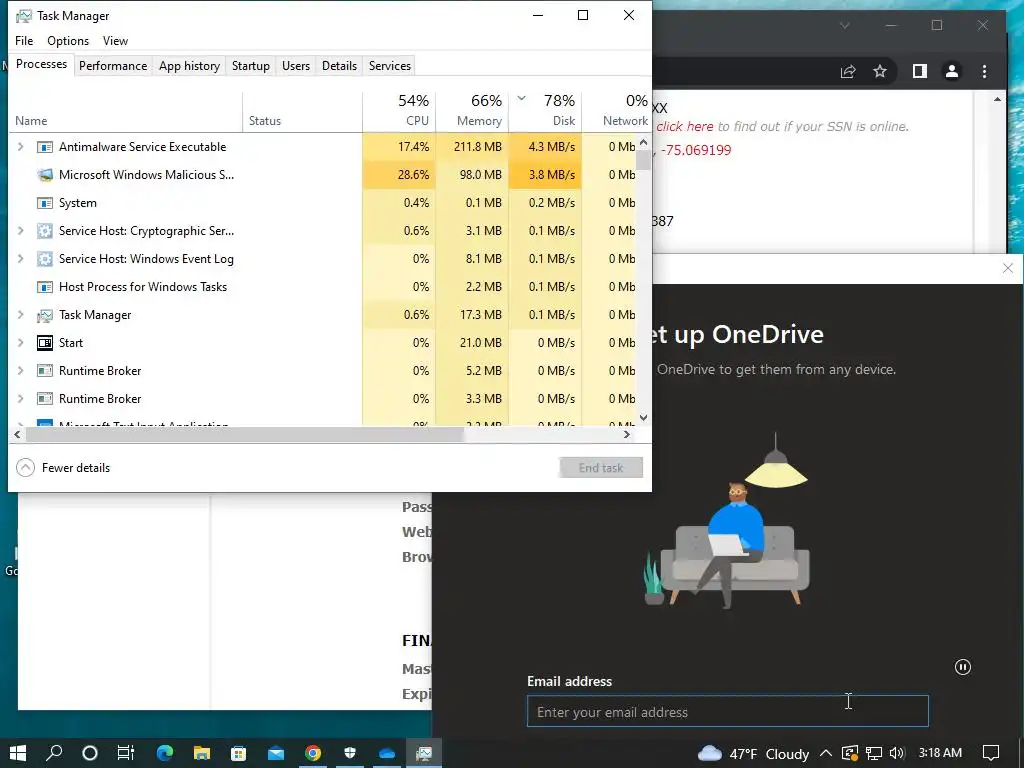The image size is (1024, 768).
Task: Open the 47°F Cloudy weather widget
Action: 753,754
